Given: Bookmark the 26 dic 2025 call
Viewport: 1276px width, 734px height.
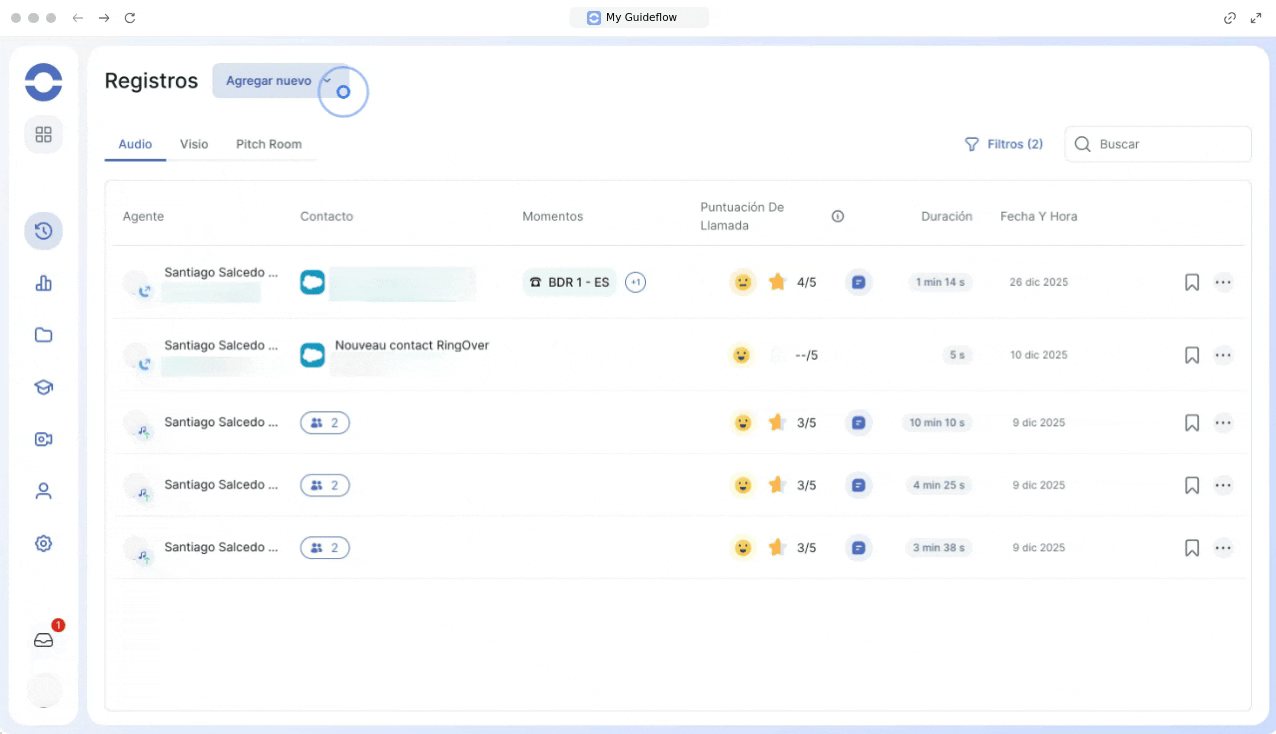Looking at the screenshot, I should [x=1191, y=282].
